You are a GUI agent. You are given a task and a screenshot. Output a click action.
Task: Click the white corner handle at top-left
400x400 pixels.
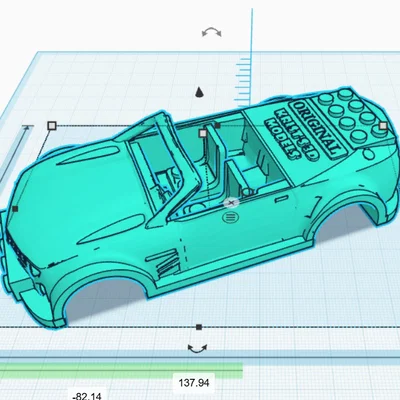tap(52, 126)
